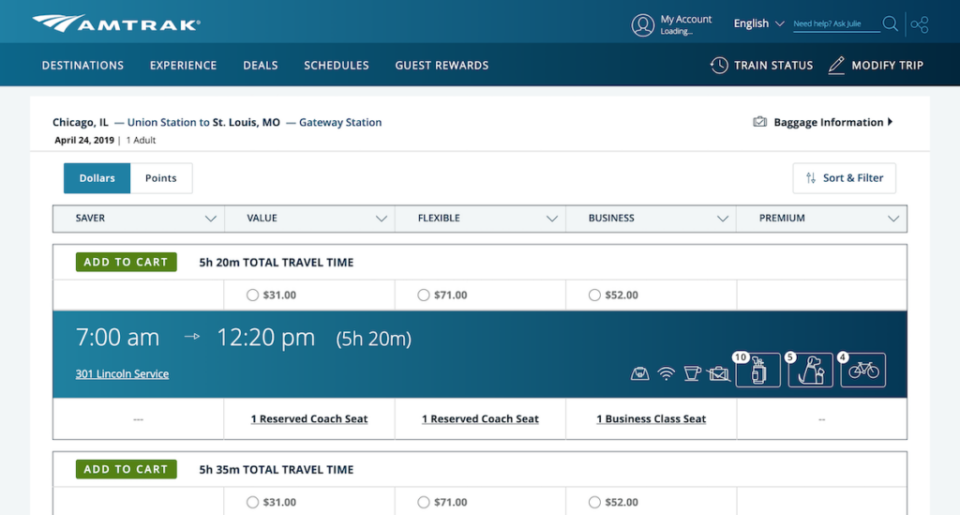This screenshot has width=960, height=515.
Task: Click the search magnifier icon
Action: 890,24
